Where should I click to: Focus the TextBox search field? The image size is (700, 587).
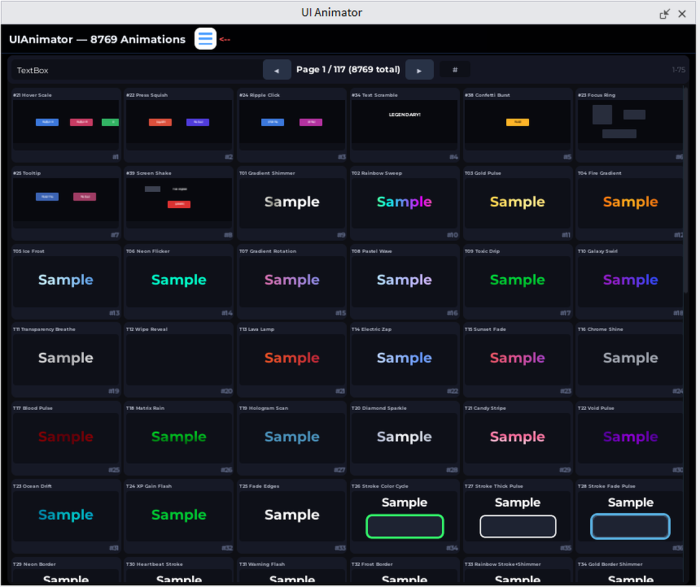coord(136,70)
